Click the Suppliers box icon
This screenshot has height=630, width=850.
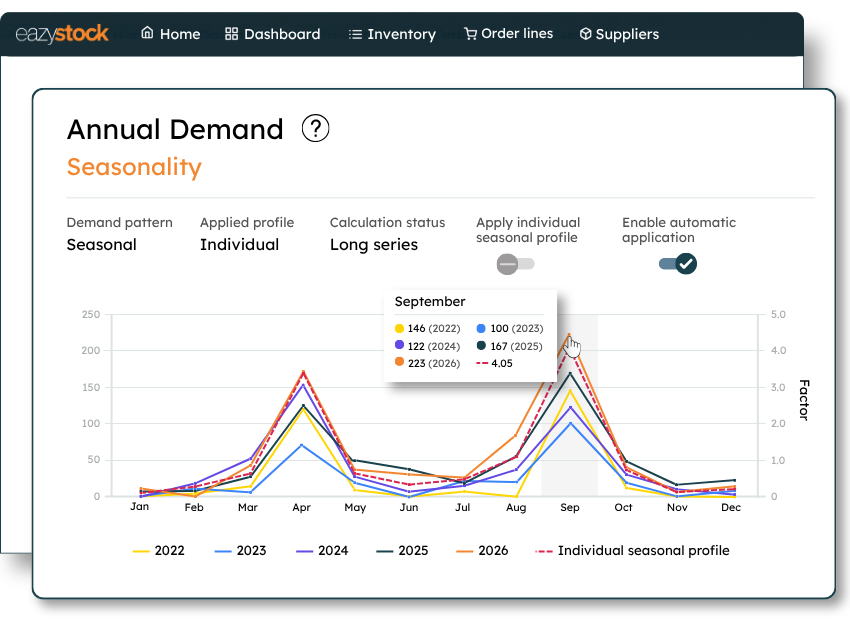point(585,34)
